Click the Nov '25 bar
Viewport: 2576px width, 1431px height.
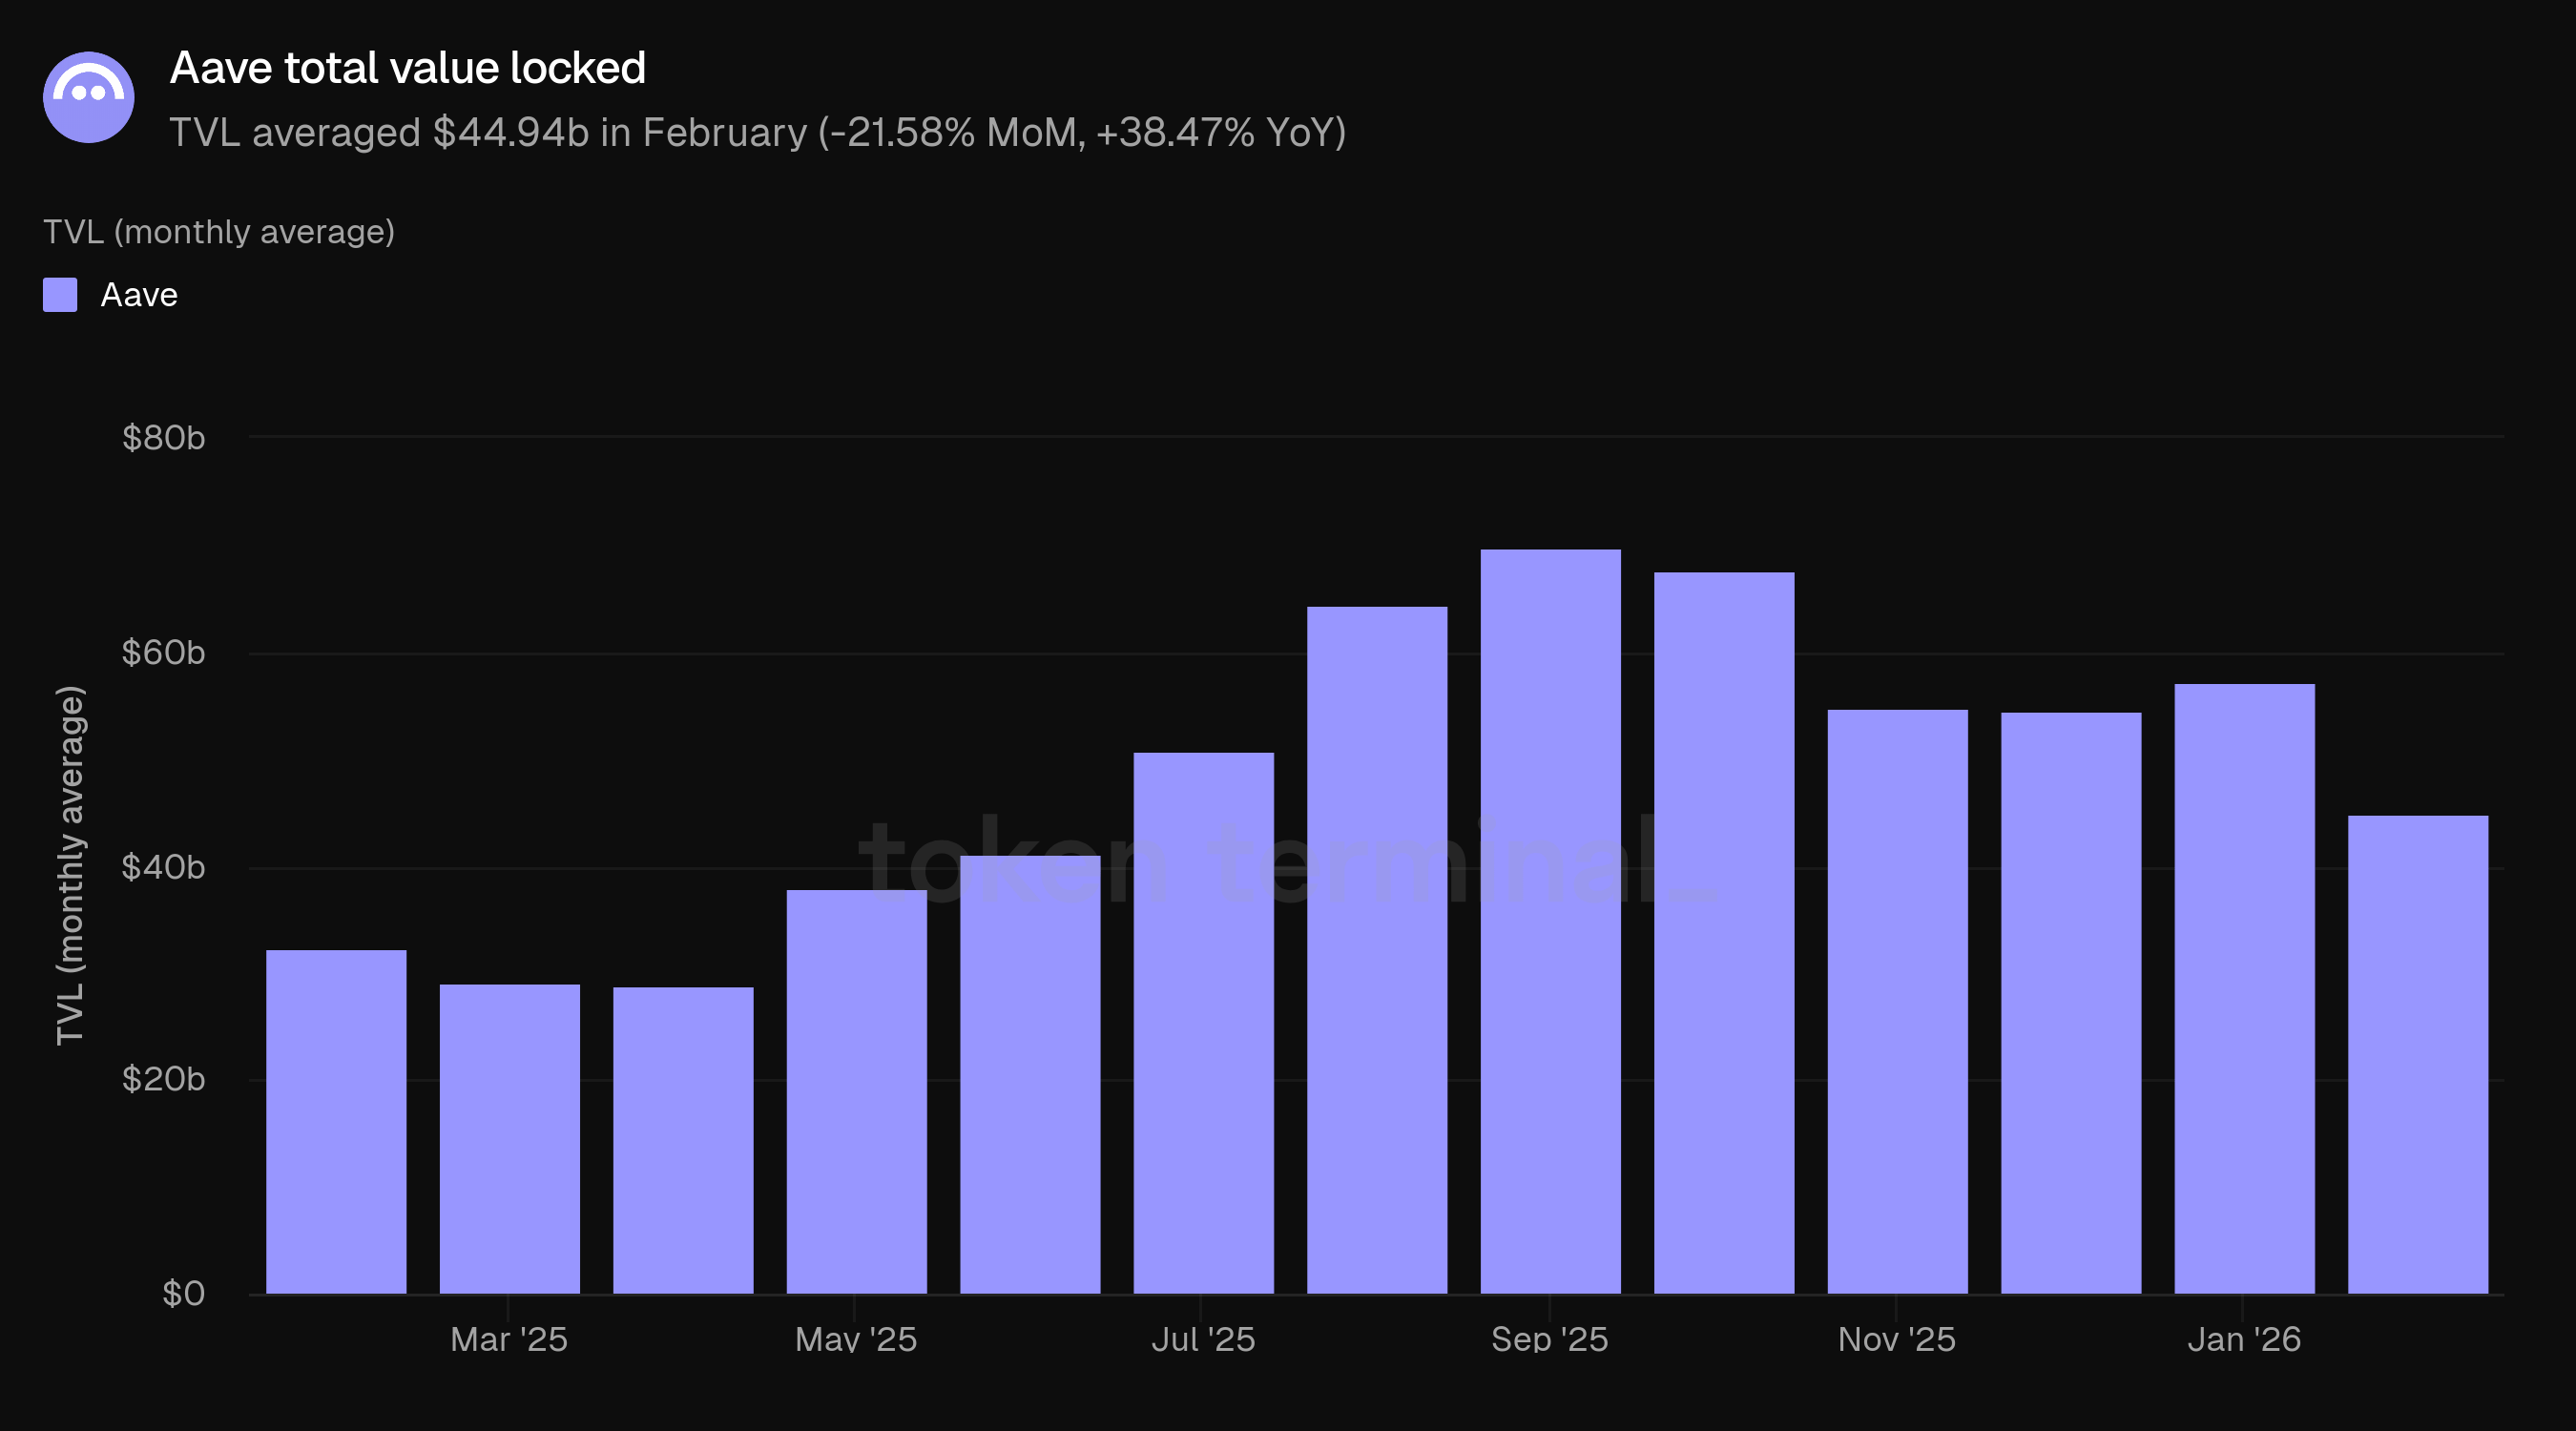click(x=1897, y=1000)
